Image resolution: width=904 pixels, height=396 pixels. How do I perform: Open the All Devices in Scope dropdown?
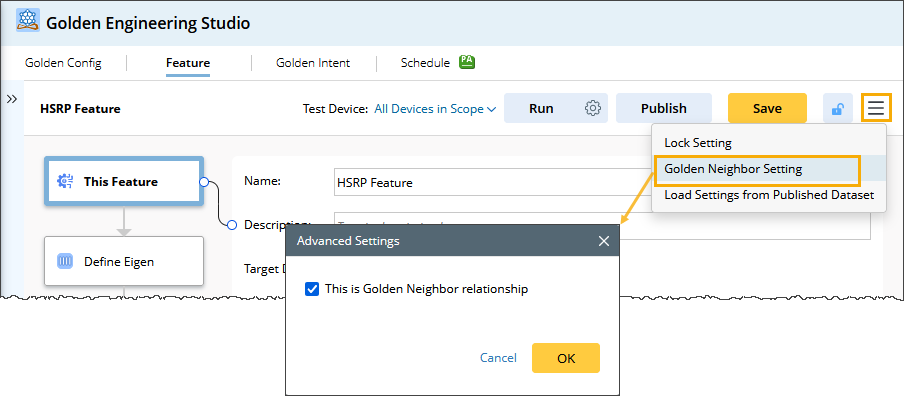tap(435, 109)
